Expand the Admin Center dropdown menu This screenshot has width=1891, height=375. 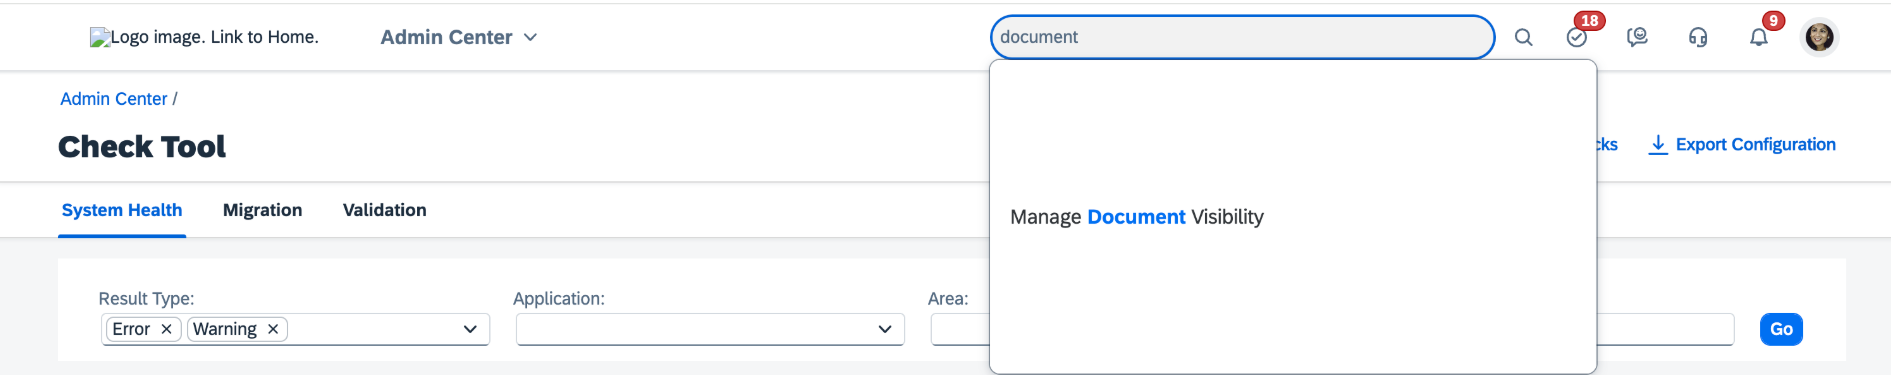point(459,37)
